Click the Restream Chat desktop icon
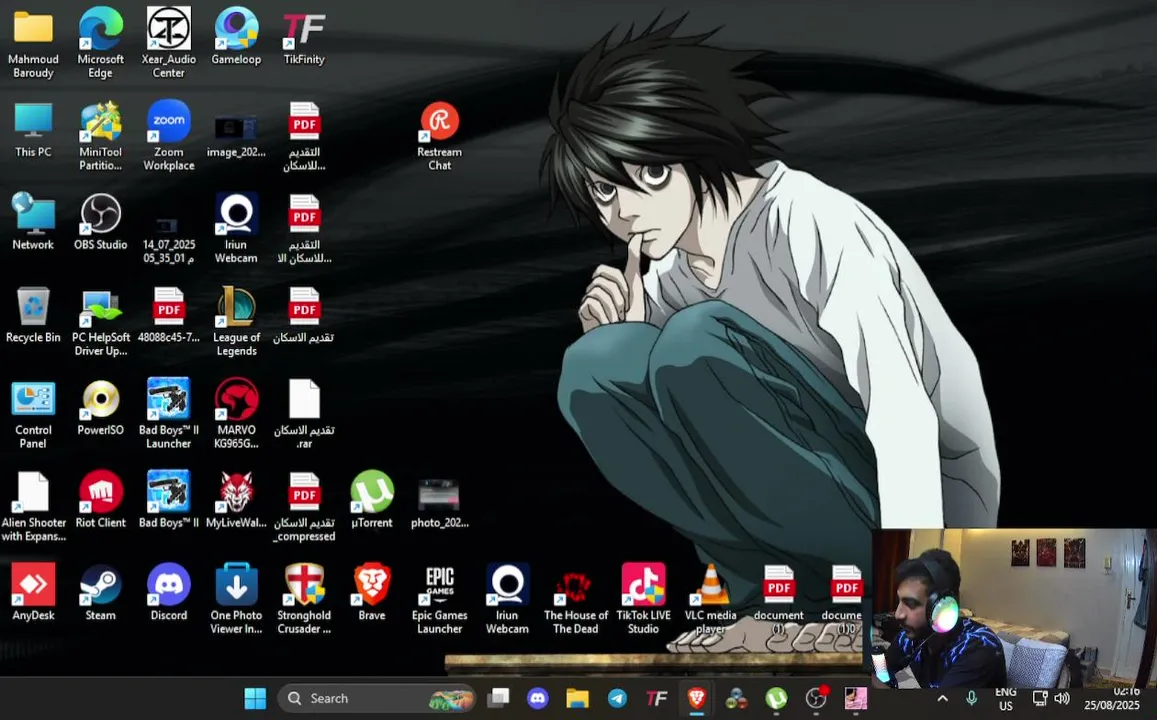The height and width of the screenshot is (720, 1157). 439,136
